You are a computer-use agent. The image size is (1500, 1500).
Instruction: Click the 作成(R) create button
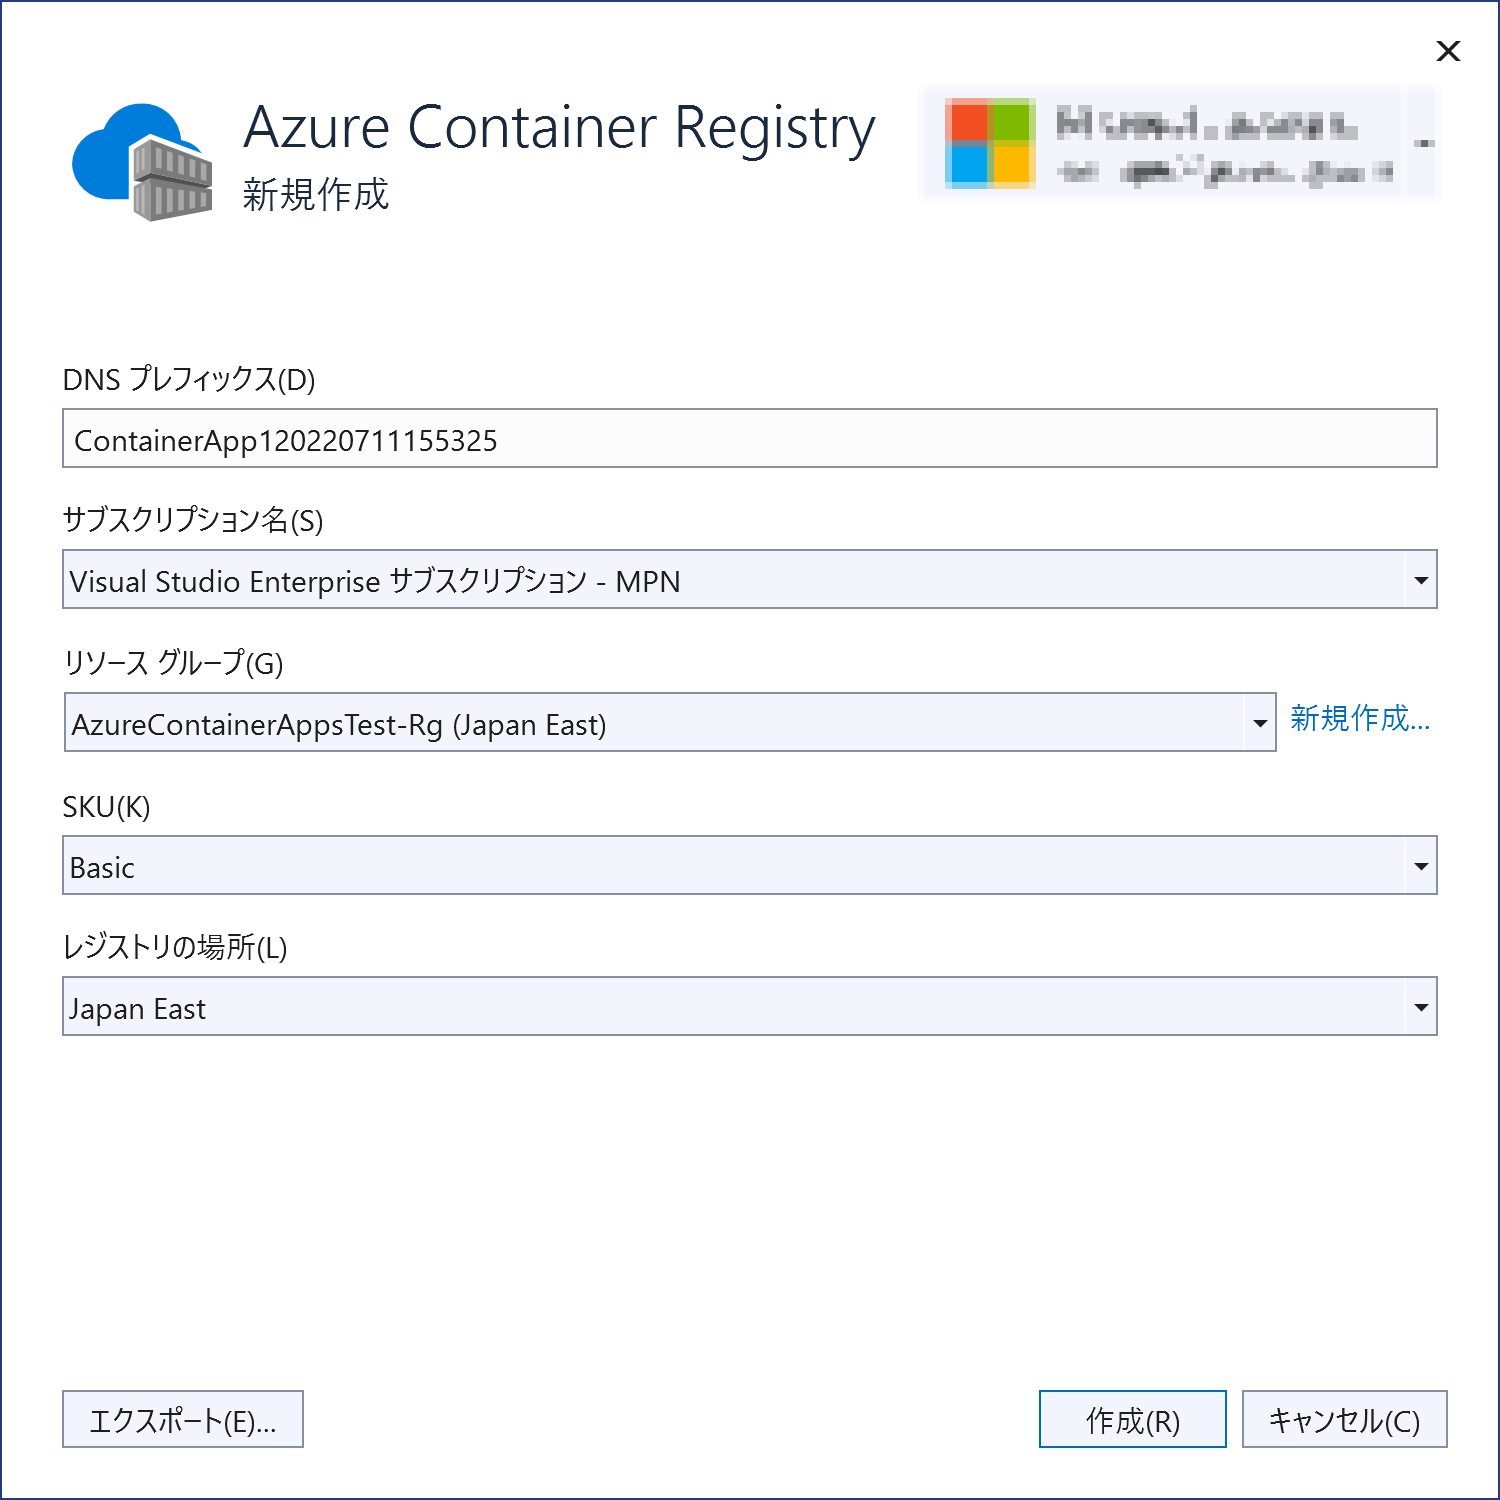[1133, 1419]
